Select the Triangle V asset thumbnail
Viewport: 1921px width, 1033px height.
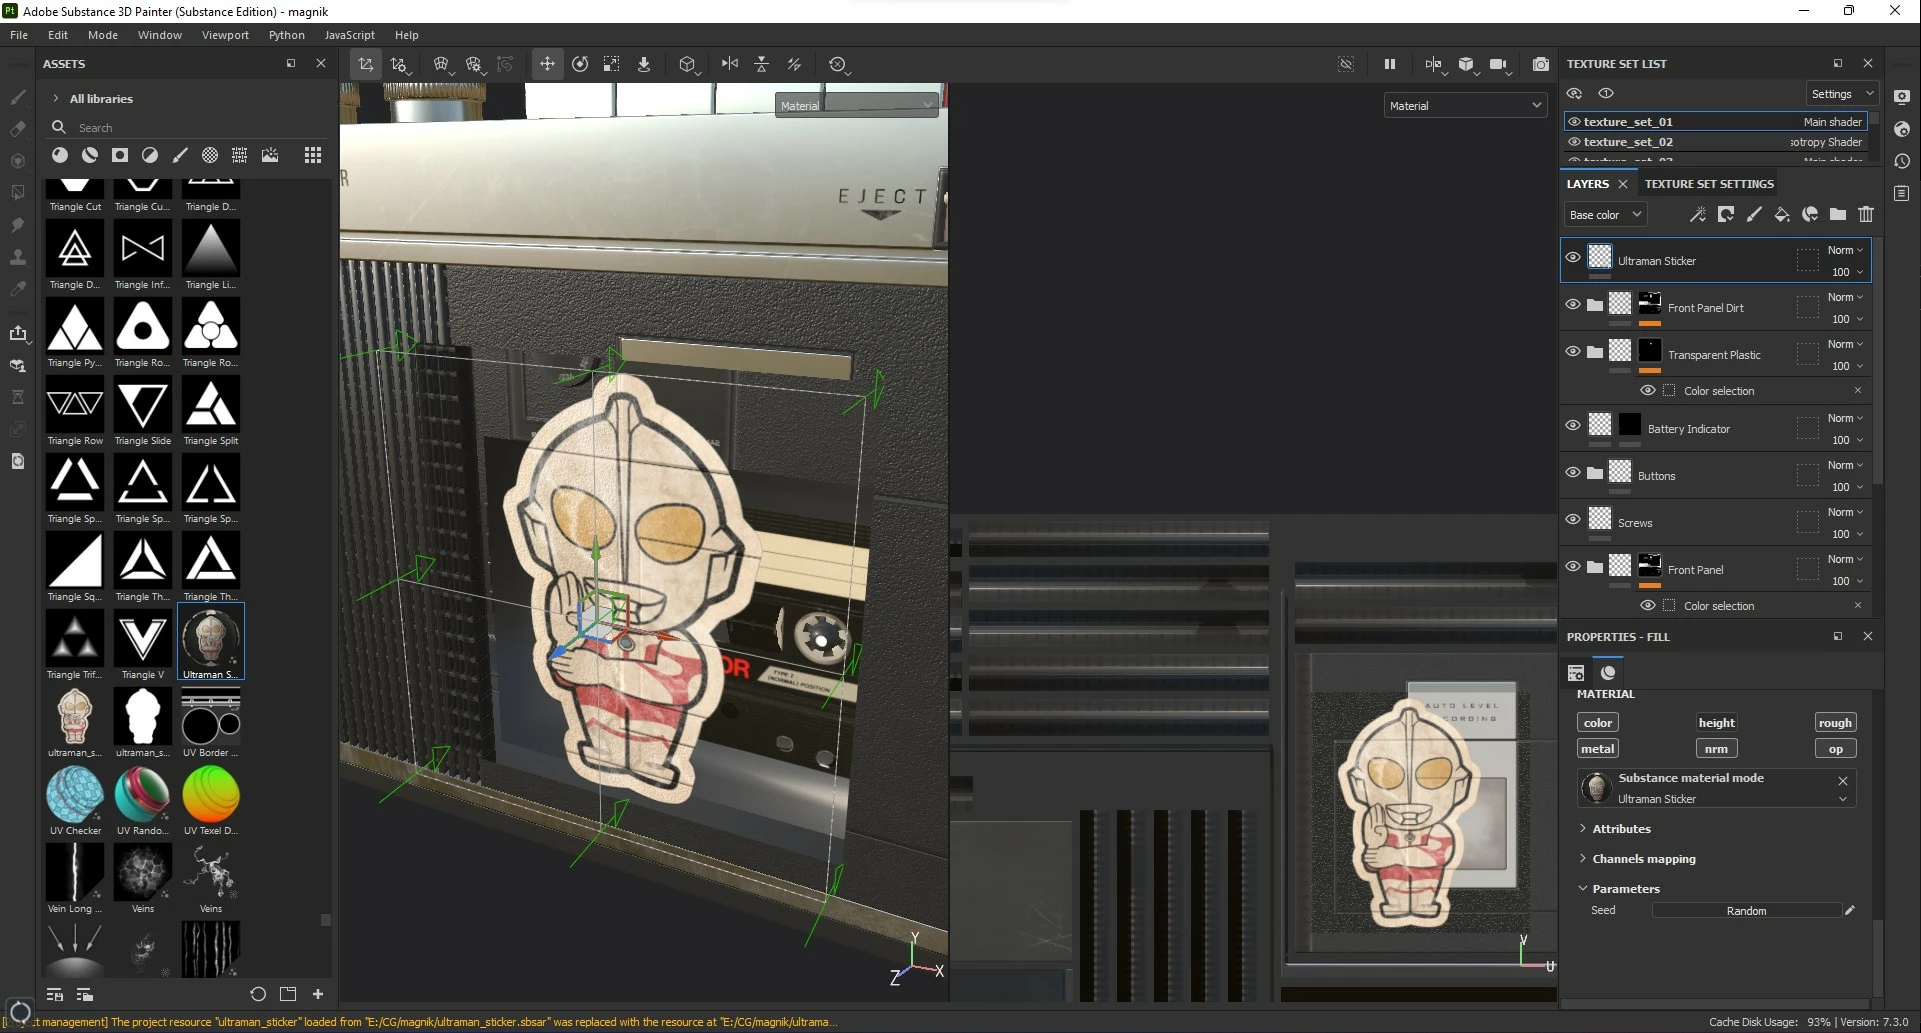143,640
